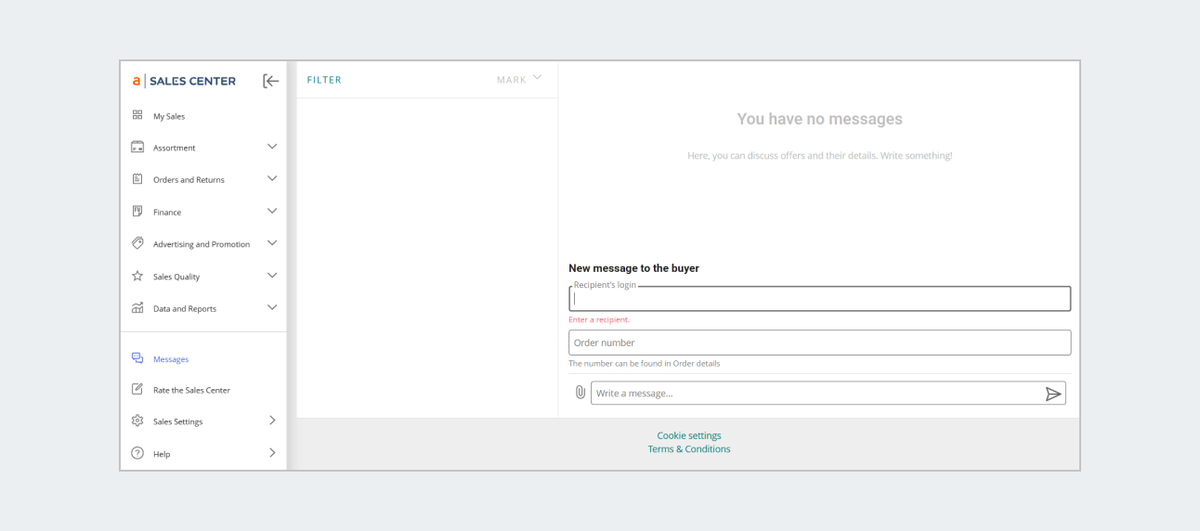Click the 'Enter a recipient.' error text
This screenshot has width=1200, height=531.
pyautogui.click(x=599, y=320)
